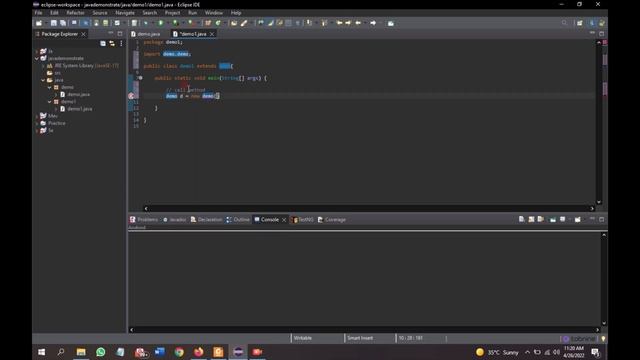The height and width of the screenshot is (360, 640).
Task: Click the Back navigation arrow in the toolbar
Action: click(358, 23)
